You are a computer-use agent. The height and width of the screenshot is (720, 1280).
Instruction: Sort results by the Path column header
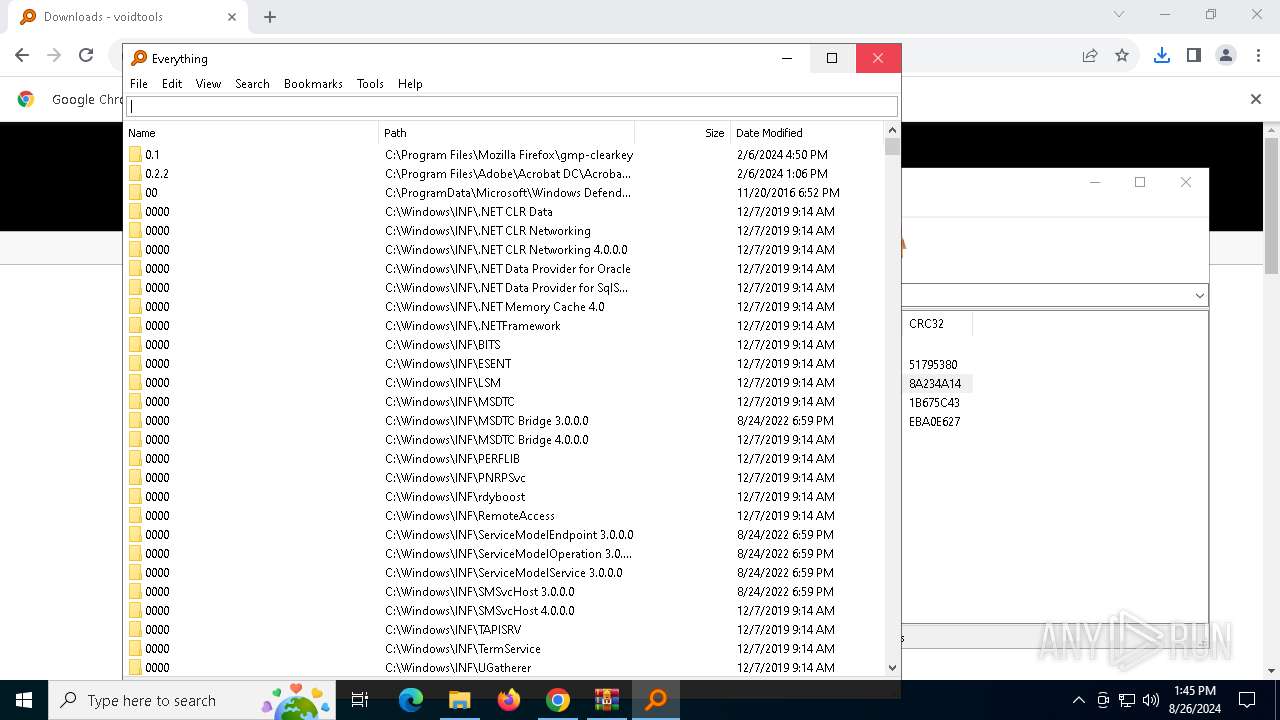506,133
